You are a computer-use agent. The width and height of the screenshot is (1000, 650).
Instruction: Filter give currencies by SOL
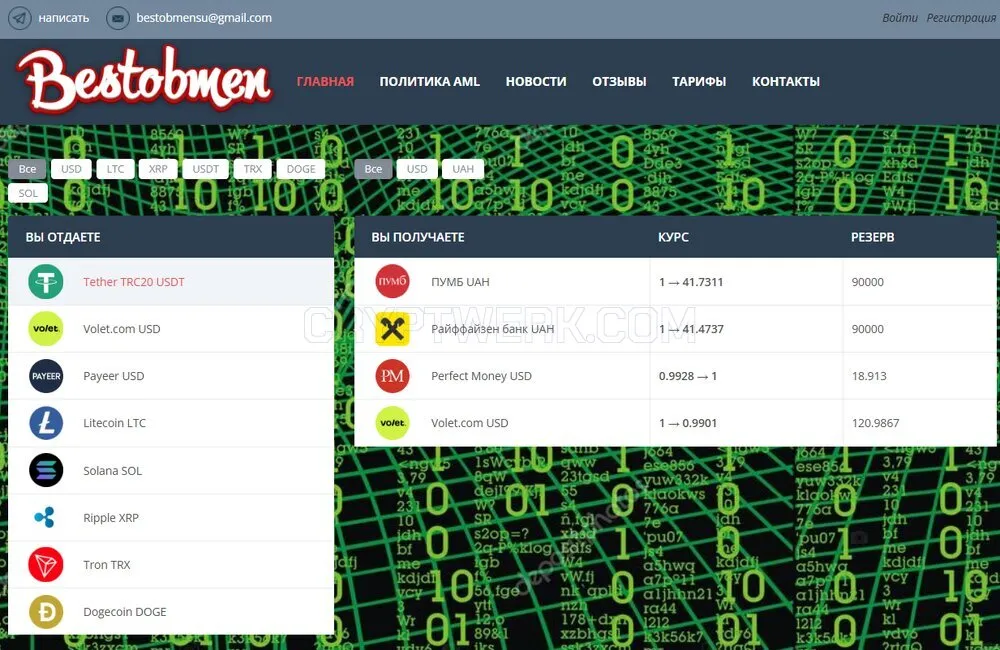(x=28, y=193)
